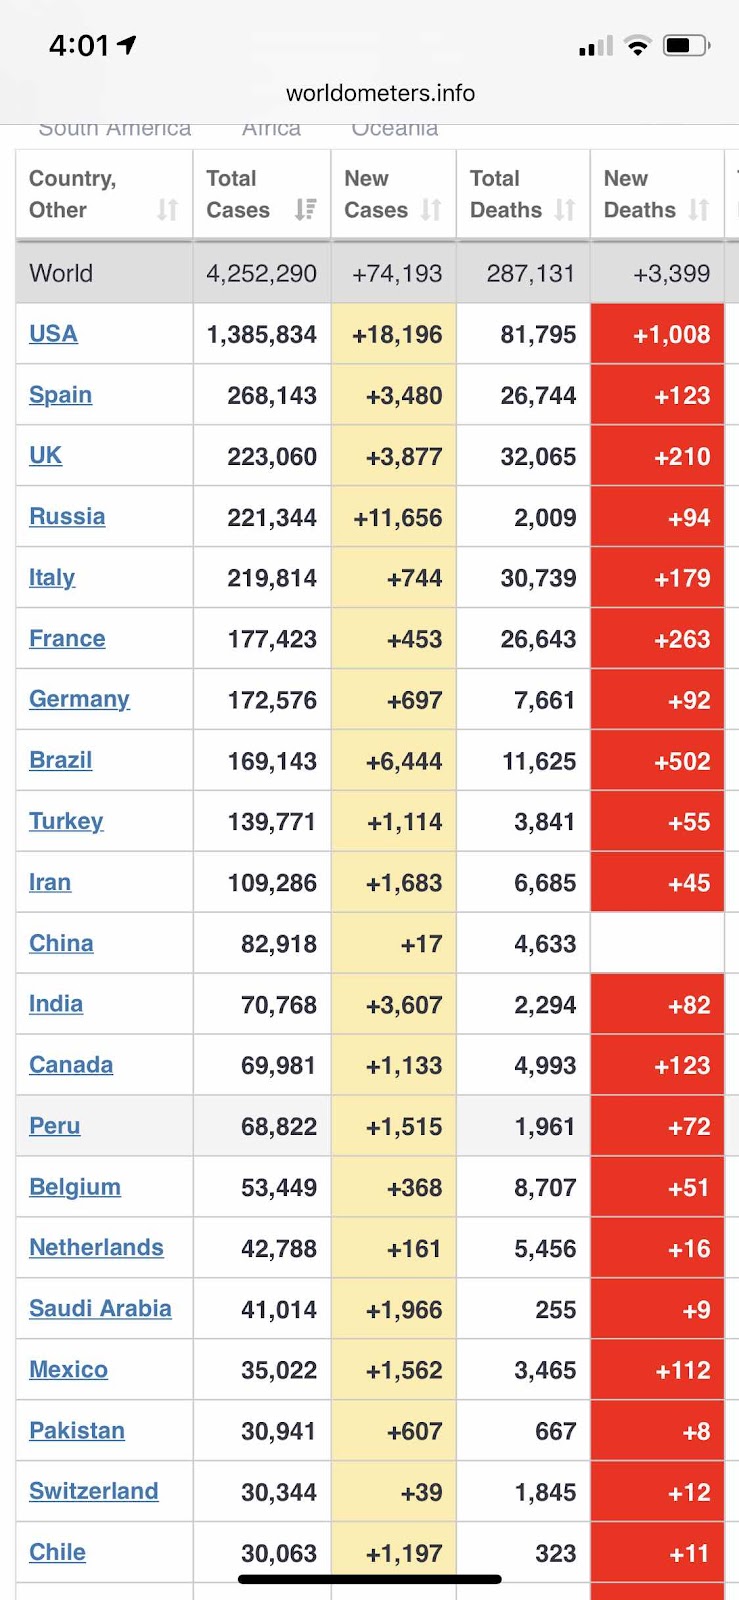Image resolution: width=739 pixels, height=1600 pixels.
Task: Select the Oceania tab
Action: click(x=395, y=129)
